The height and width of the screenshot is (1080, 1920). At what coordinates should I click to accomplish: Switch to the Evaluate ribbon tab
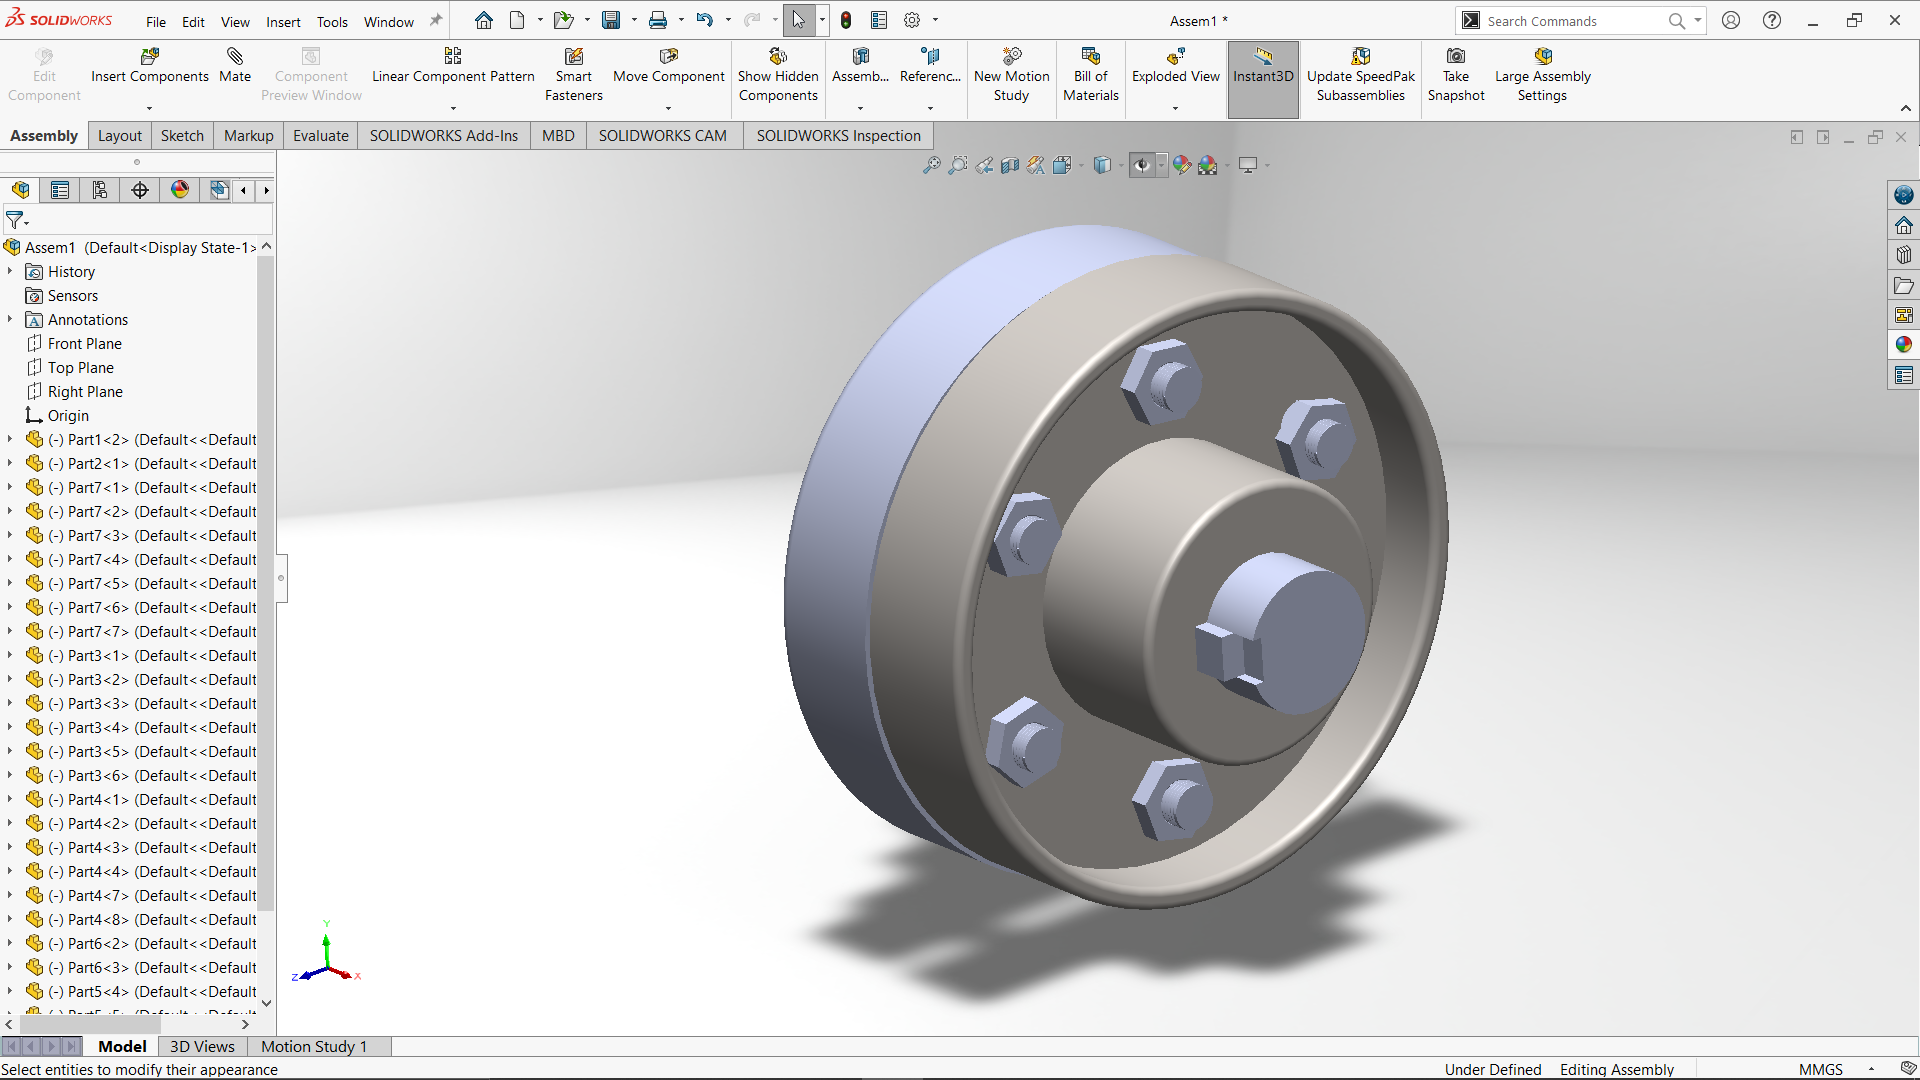tap(320, 136)
